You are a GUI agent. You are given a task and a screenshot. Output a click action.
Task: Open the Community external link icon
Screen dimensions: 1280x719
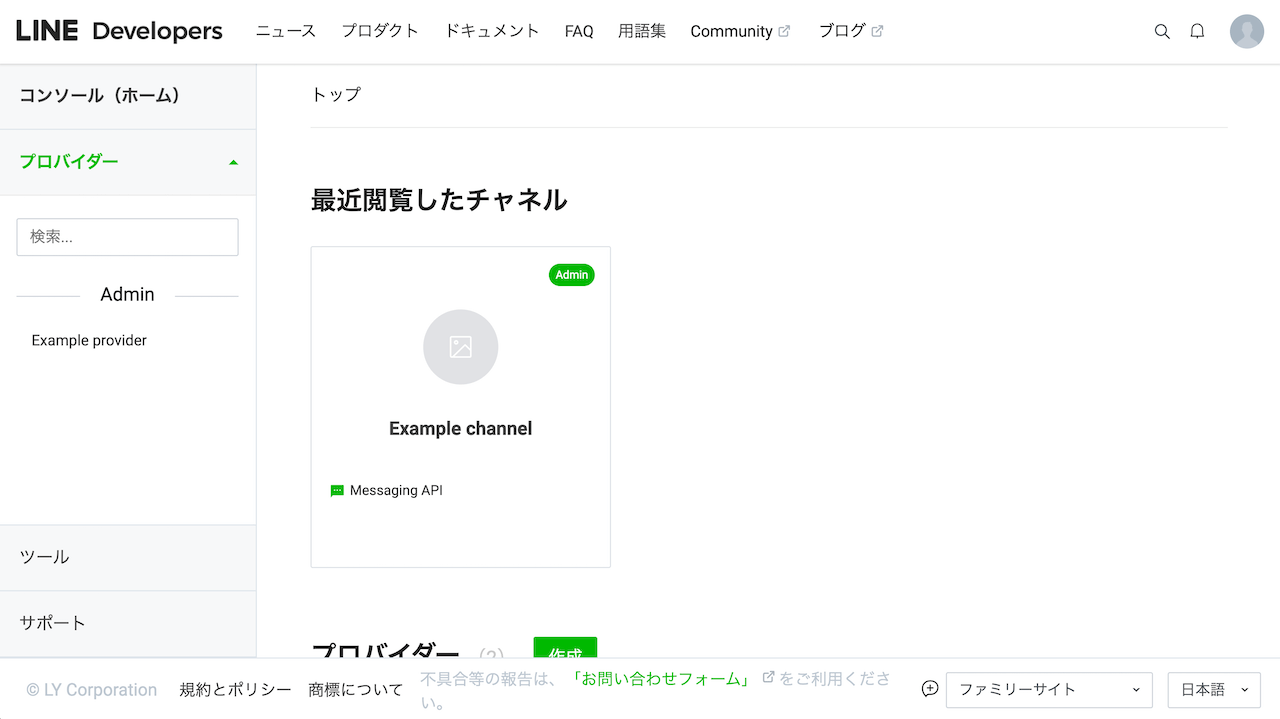[x=785, y=31]
